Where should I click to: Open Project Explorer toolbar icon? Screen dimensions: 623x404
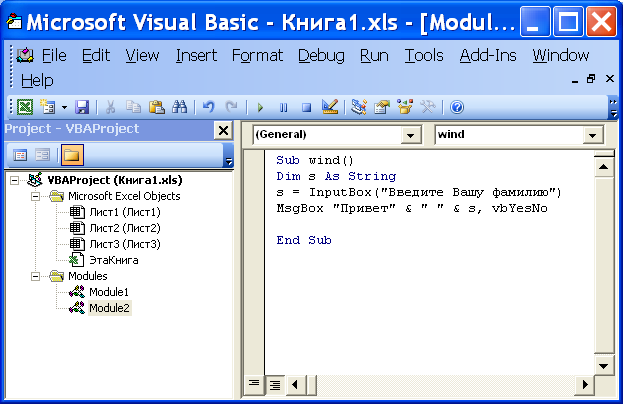point(359,107)
